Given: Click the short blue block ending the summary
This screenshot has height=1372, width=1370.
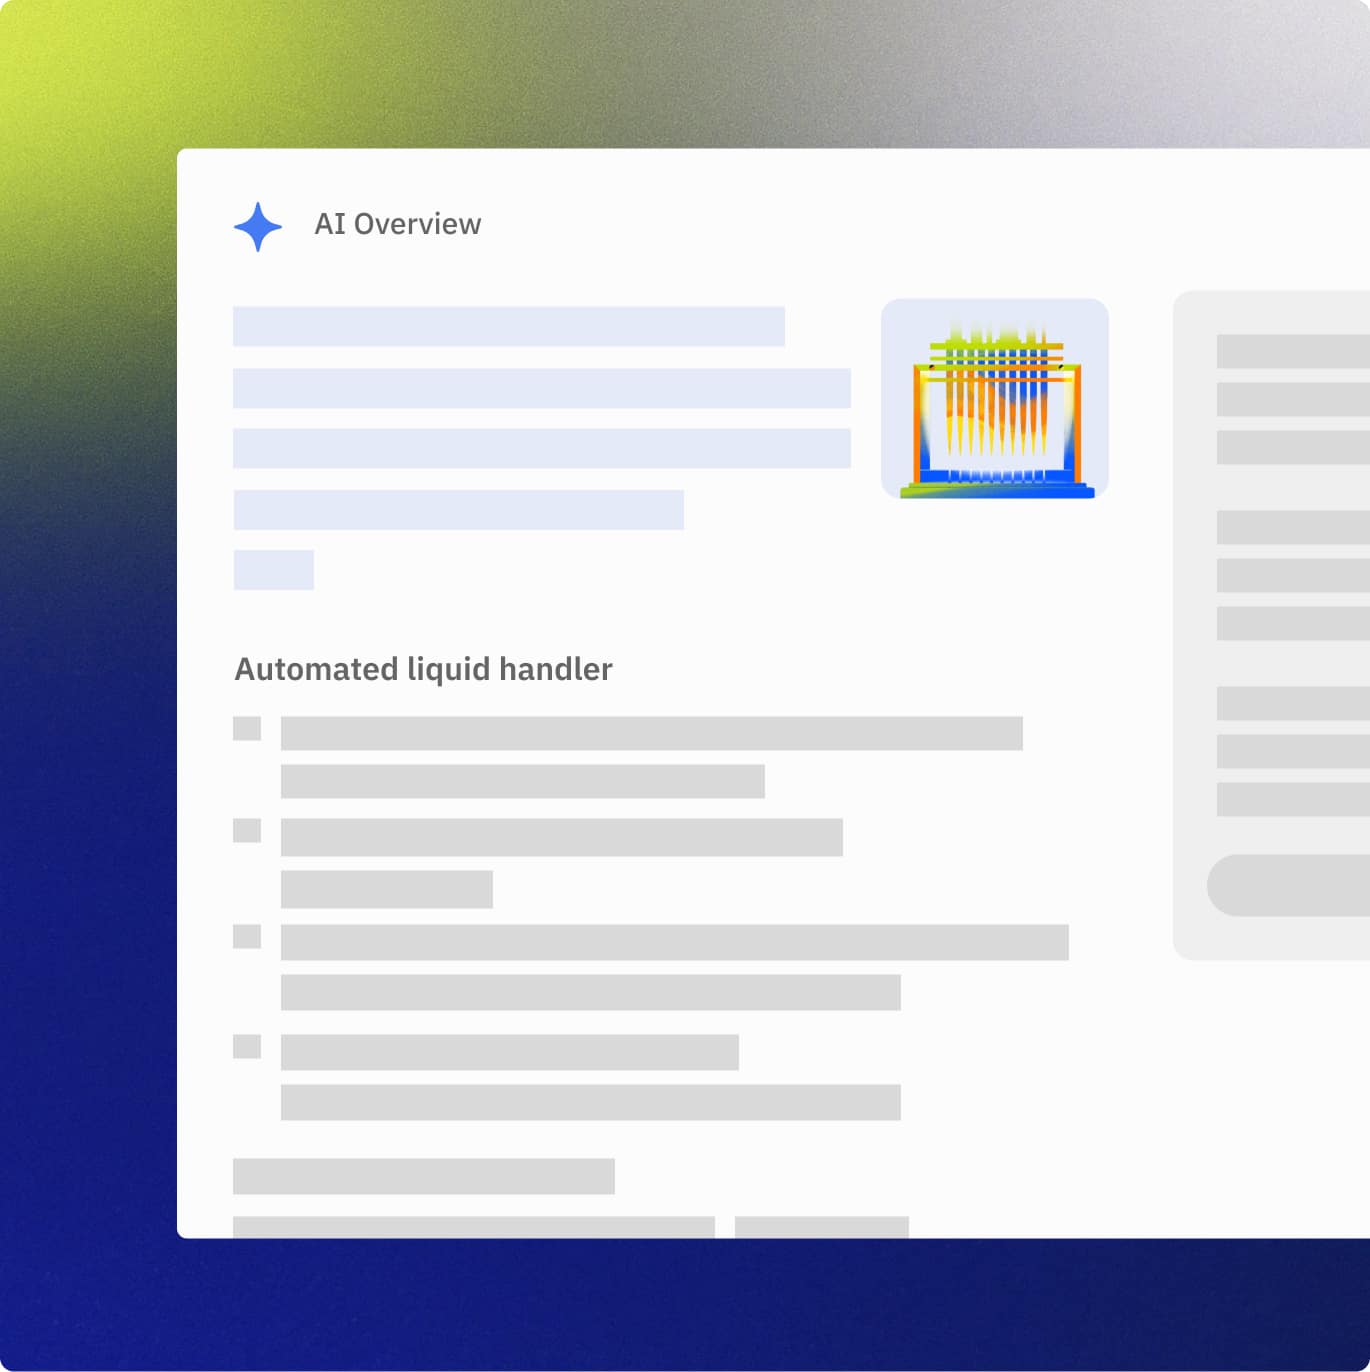Looking at the screenshot, I should click(x=273, y=570).
